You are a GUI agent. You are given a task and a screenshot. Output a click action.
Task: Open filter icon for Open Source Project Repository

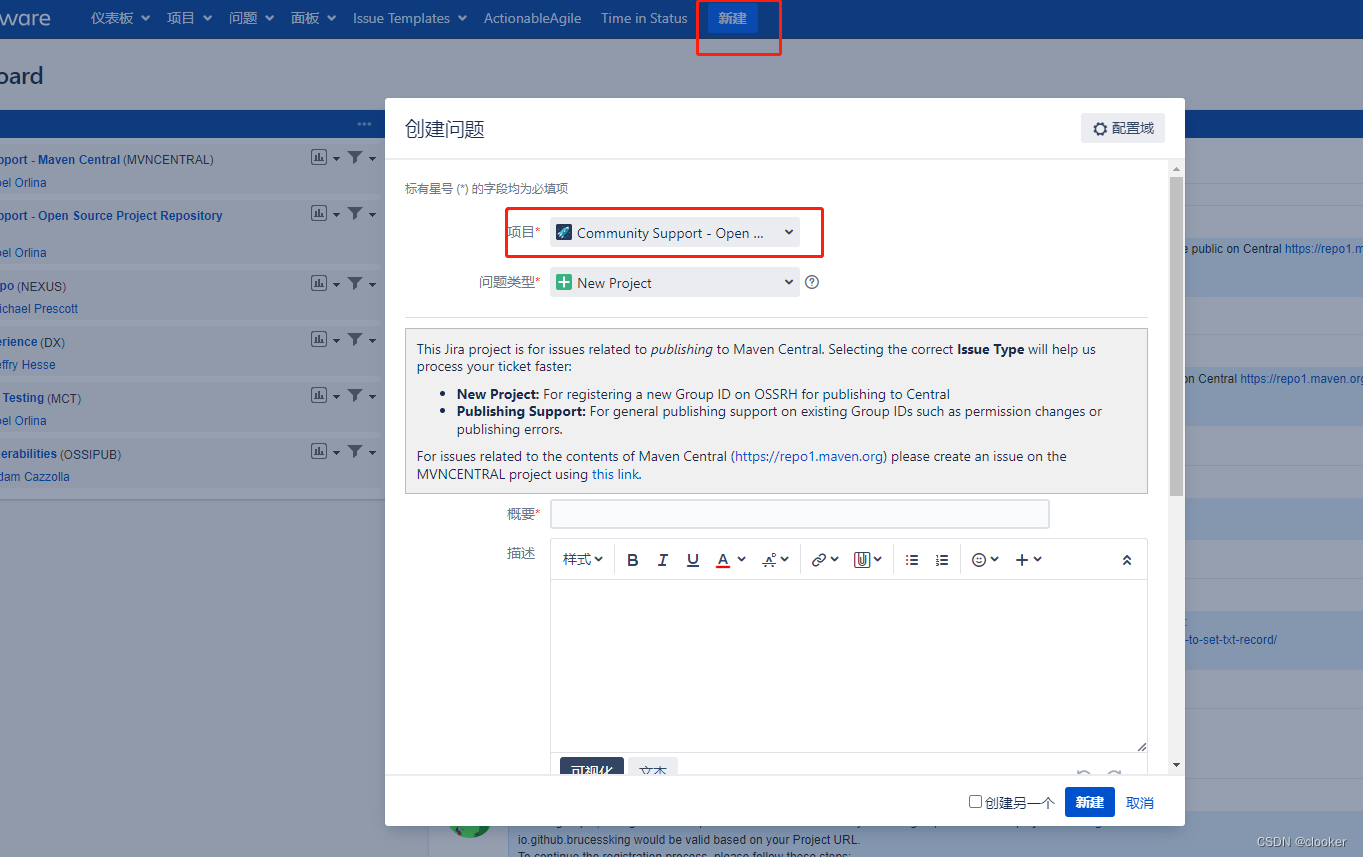[355, 213]
